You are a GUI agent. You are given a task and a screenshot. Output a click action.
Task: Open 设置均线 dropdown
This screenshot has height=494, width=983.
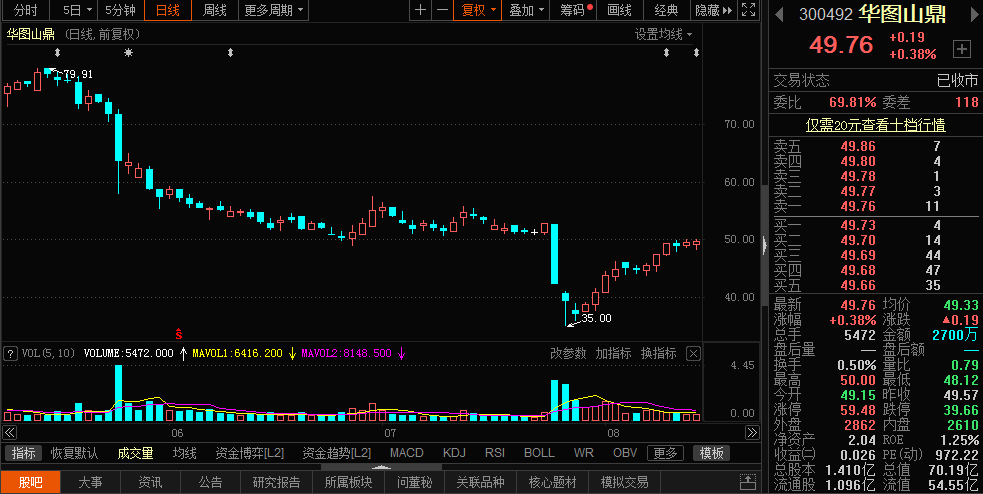(663, 34)
